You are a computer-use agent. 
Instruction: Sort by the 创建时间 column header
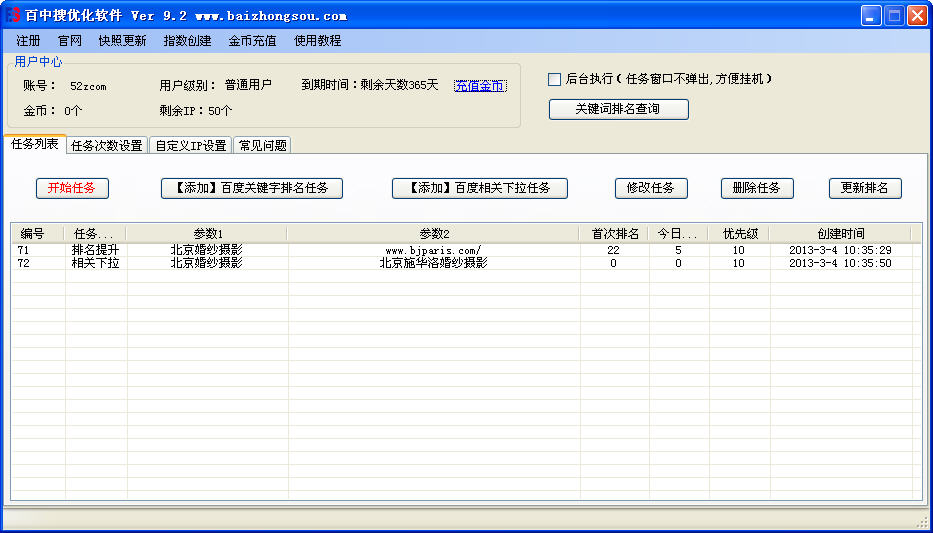pyautogui.click(x=840, y=233)
